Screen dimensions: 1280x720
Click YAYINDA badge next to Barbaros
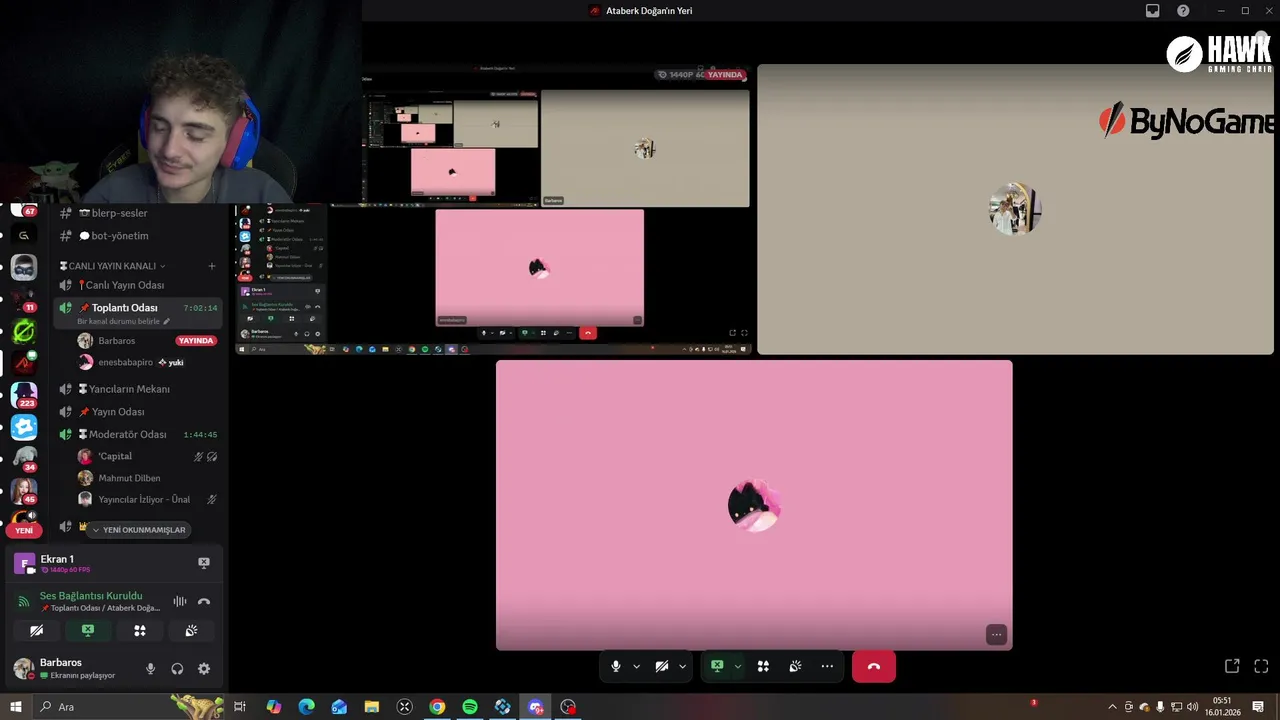[x=196, y=341]
